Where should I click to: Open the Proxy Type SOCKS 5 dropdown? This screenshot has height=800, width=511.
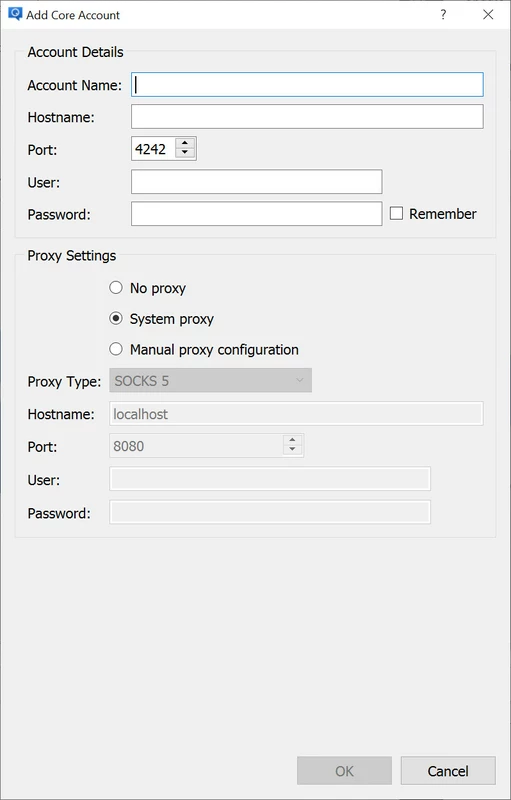click(x=210, y=381)
